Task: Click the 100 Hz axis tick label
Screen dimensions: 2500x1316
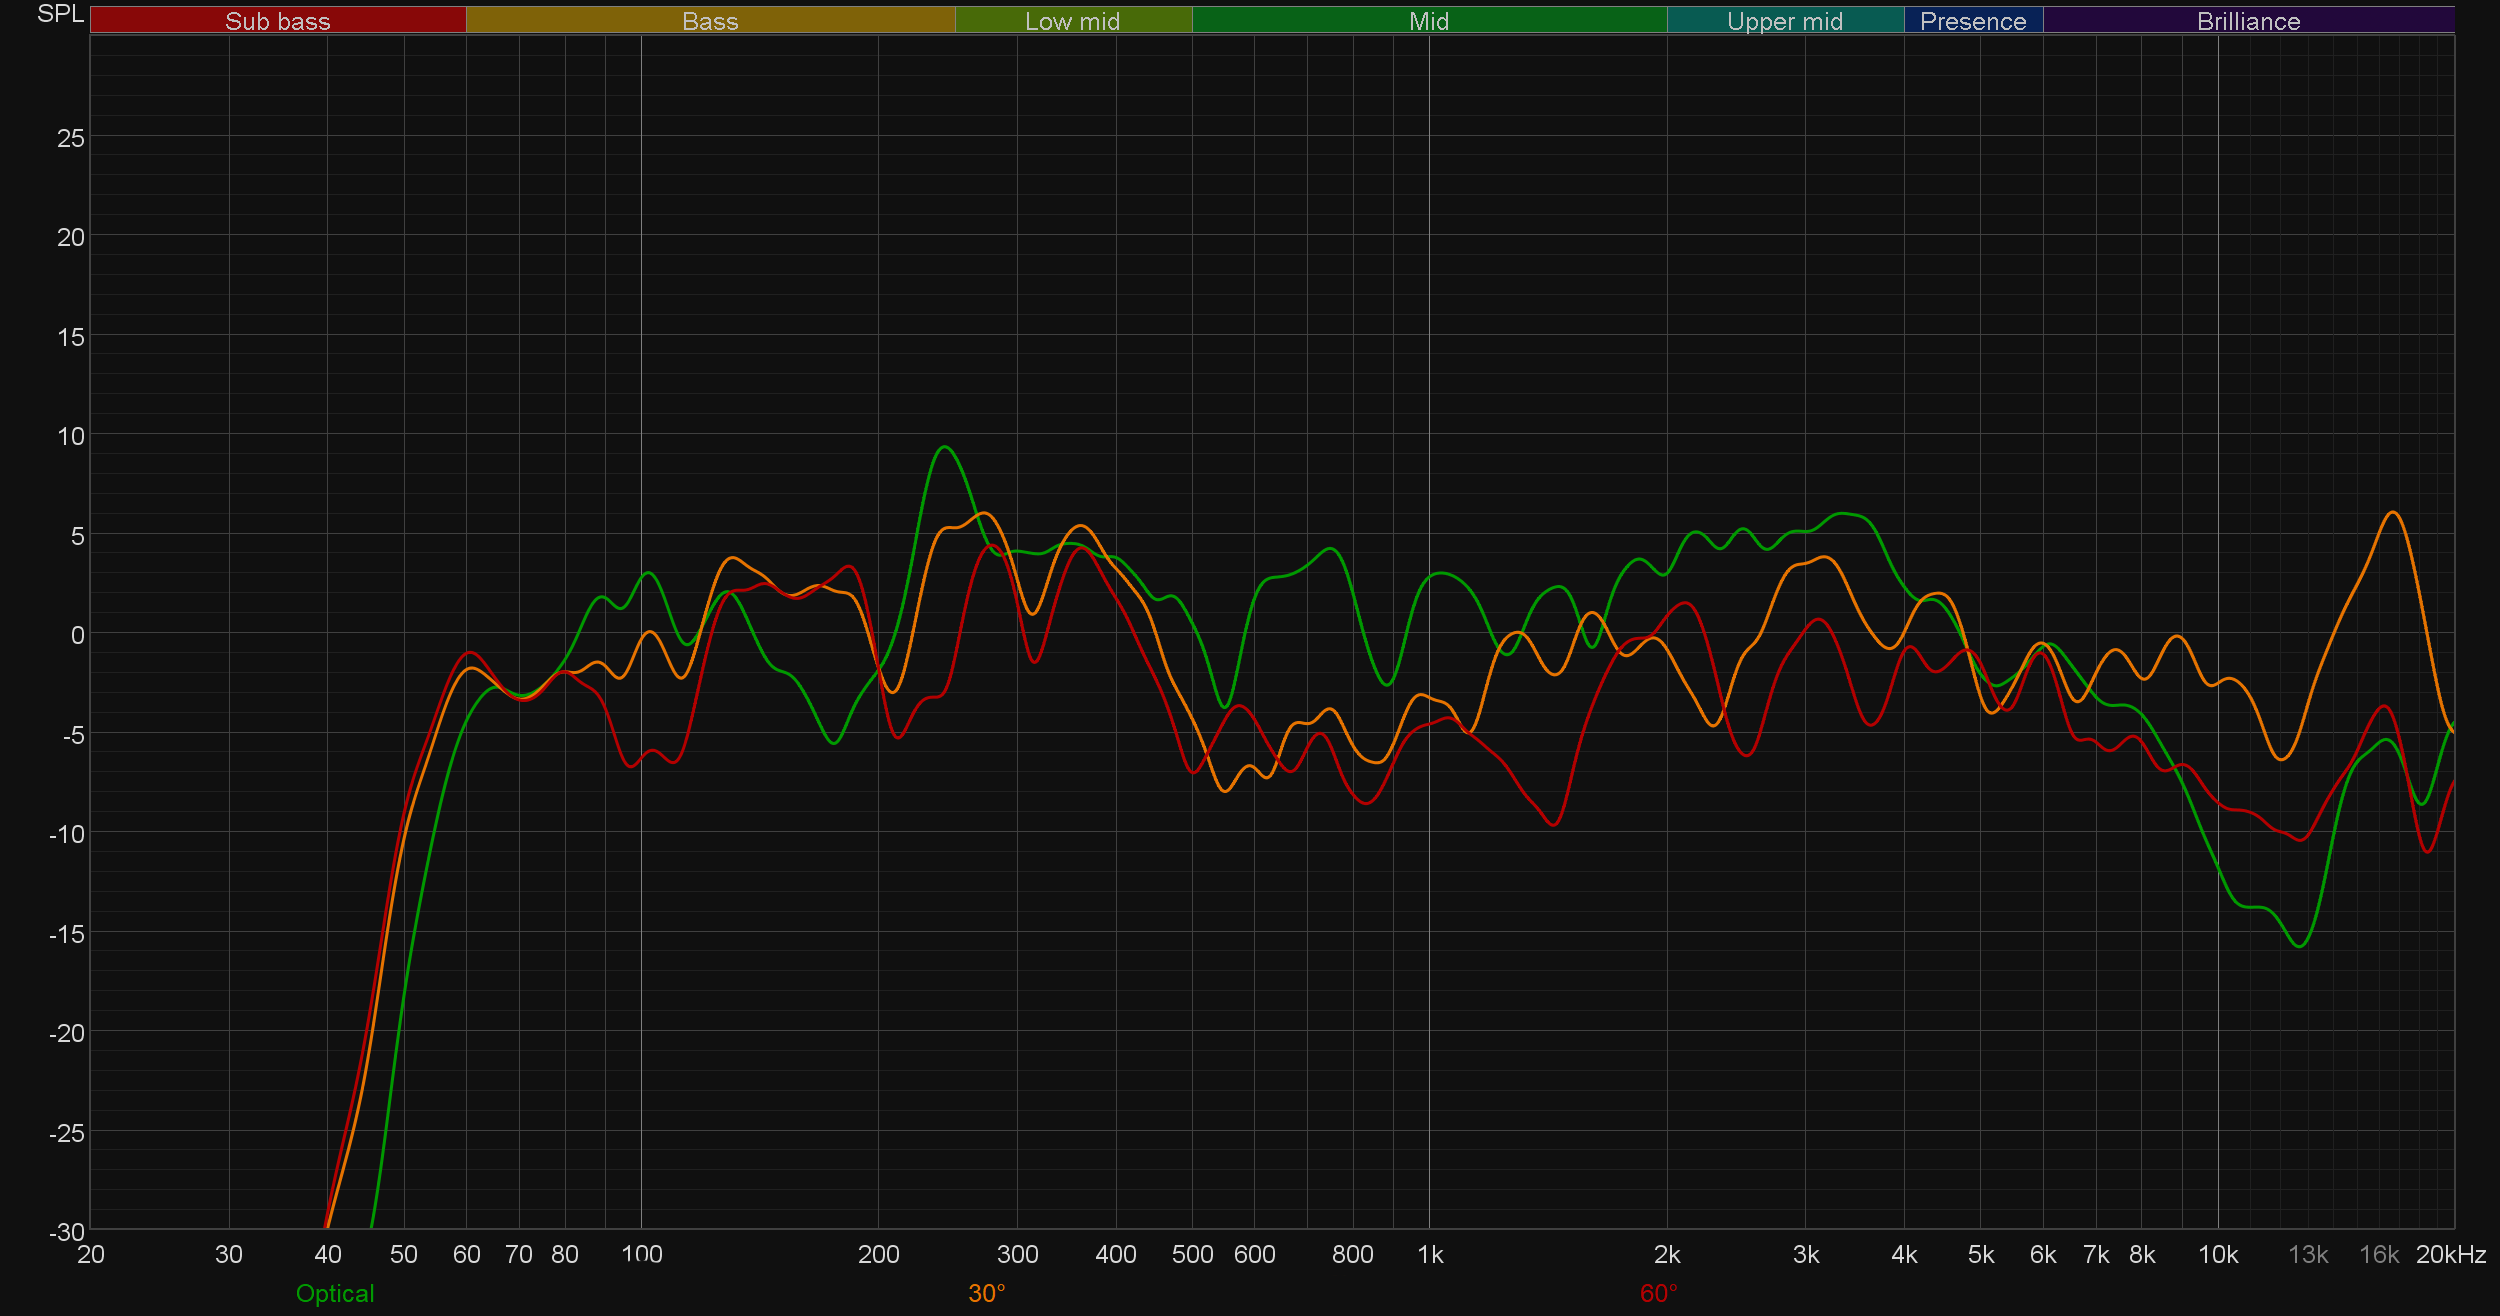Action: tap(641, 1254)
